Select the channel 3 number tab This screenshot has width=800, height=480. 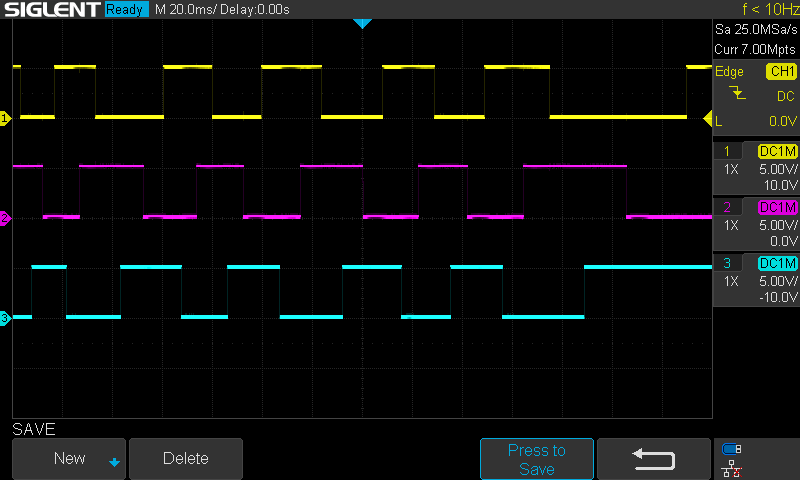[x=727, y=263]
